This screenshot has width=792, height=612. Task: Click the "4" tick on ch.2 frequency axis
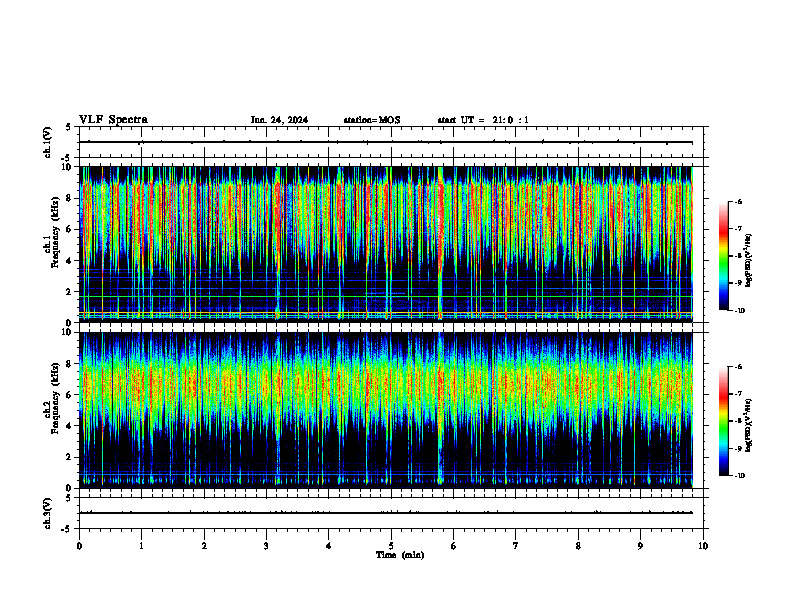[70, 426]
